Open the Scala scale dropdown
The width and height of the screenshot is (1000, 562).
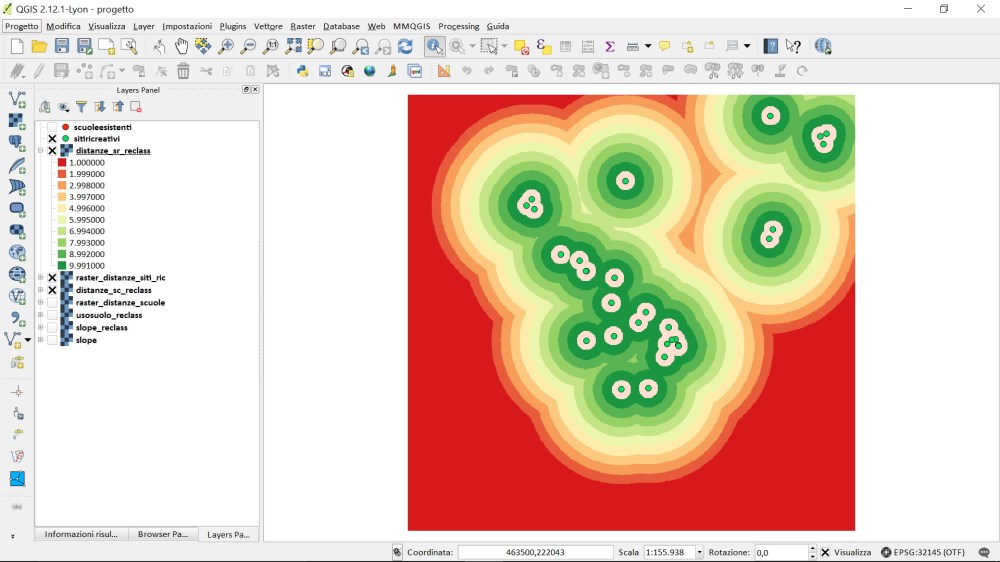click(699, 552)
